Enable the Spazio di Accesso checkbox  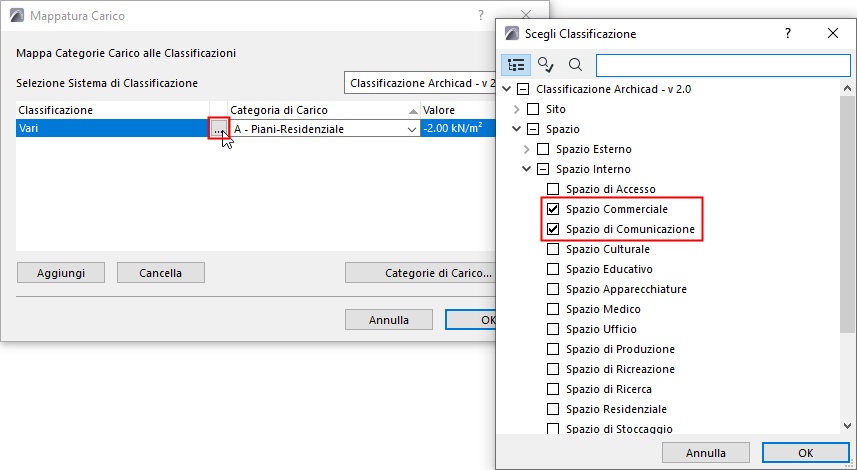click(x=553, y=189)
